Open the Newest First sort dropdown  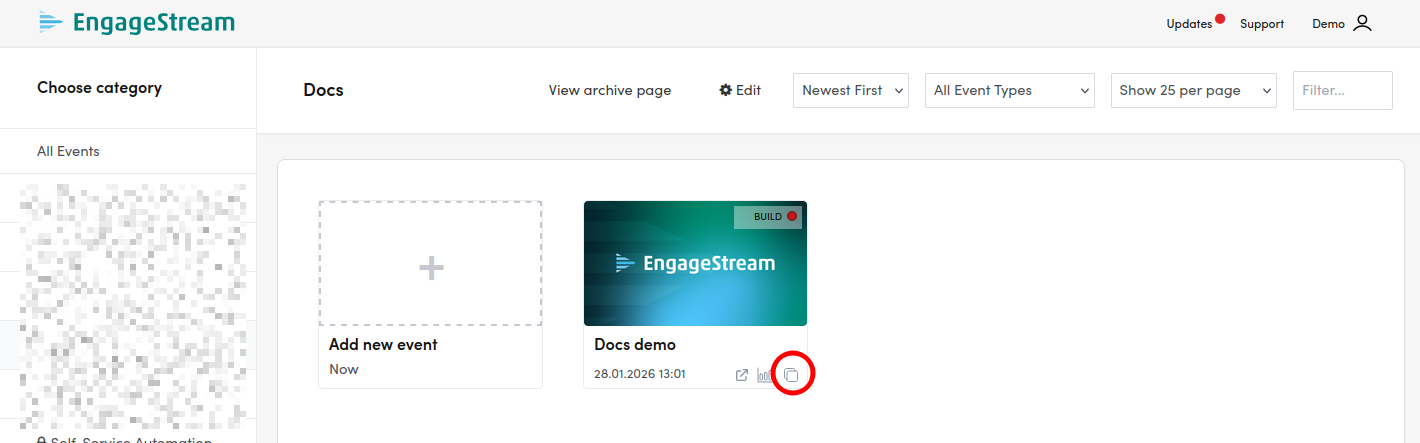pos(851,90)
